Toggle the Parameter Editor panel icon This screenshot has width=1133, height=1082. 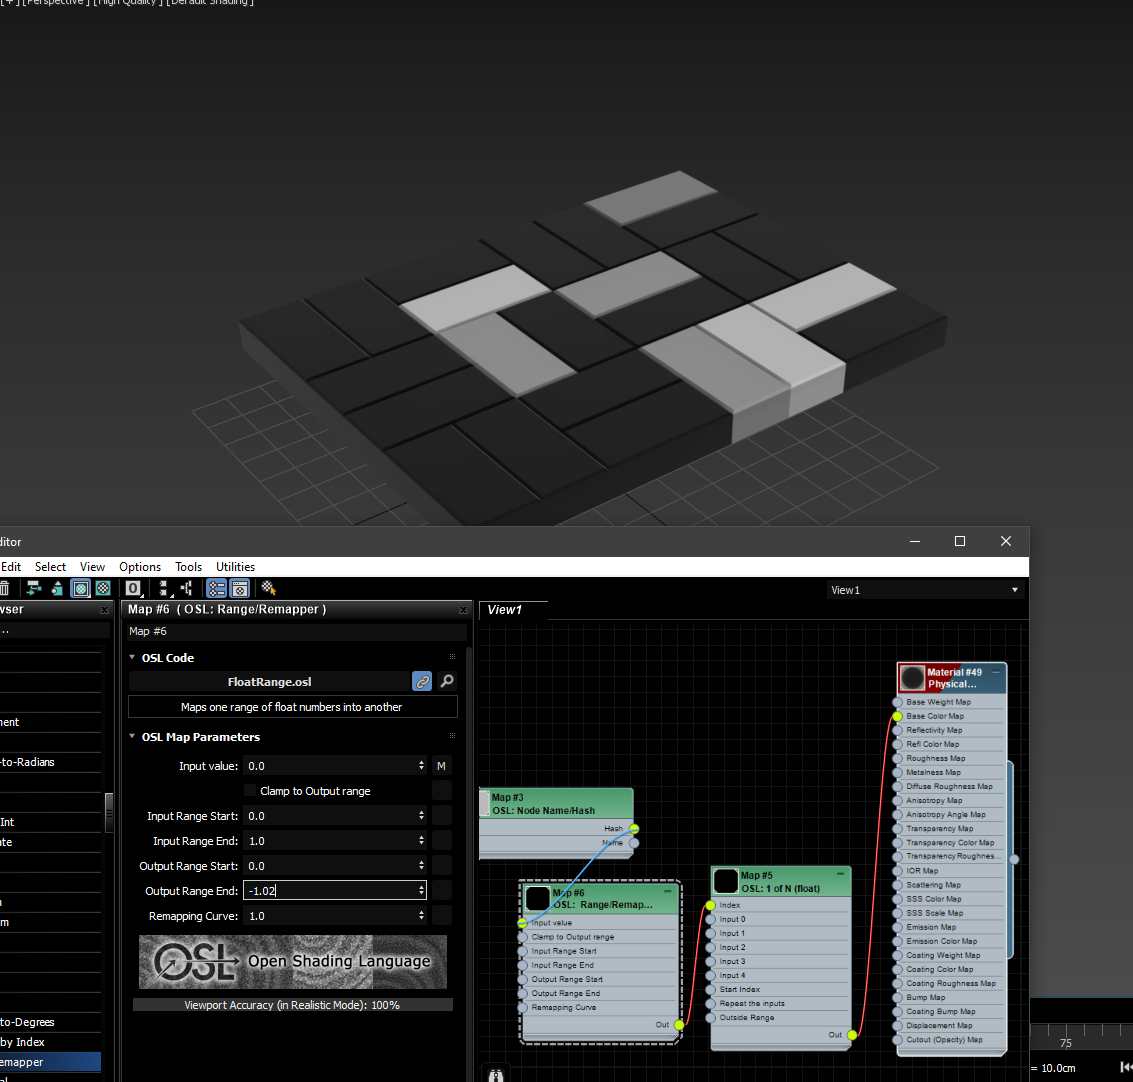click(x=239, y=588)
